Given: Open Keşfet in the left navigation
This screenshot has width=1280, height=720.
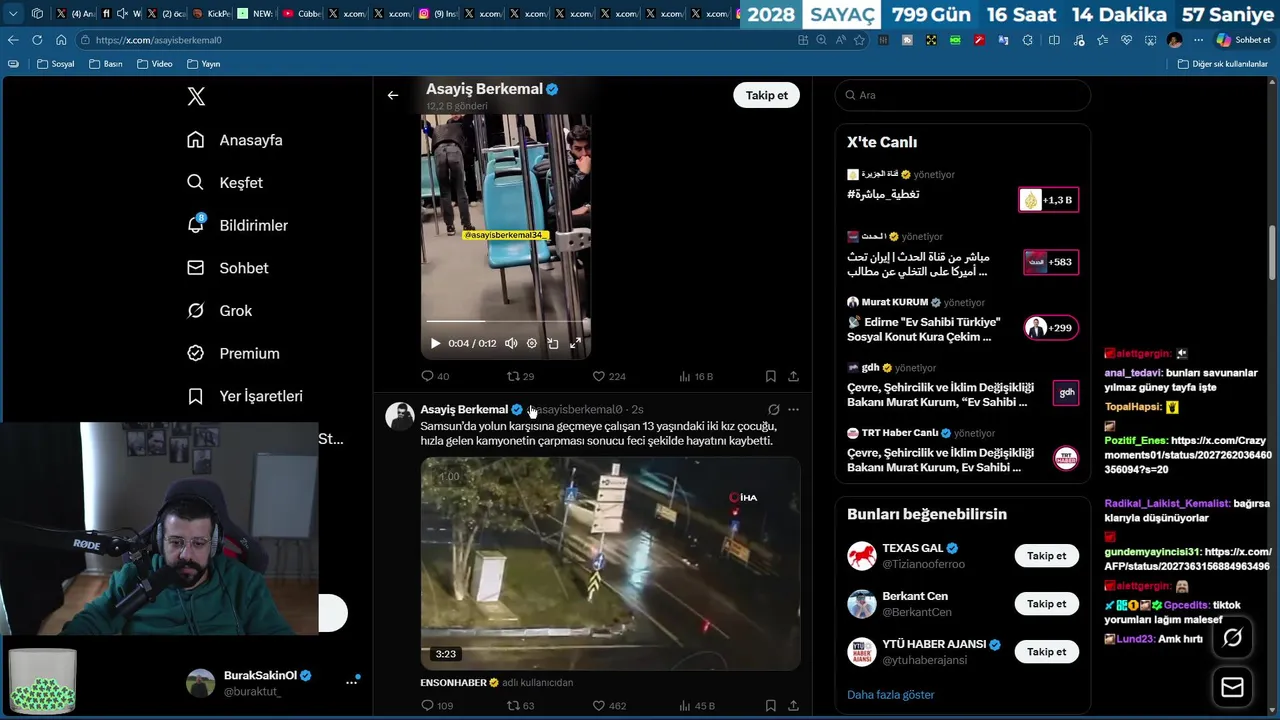Looking at the screenshot, I should pyautogui.click(x=225, y=183).
